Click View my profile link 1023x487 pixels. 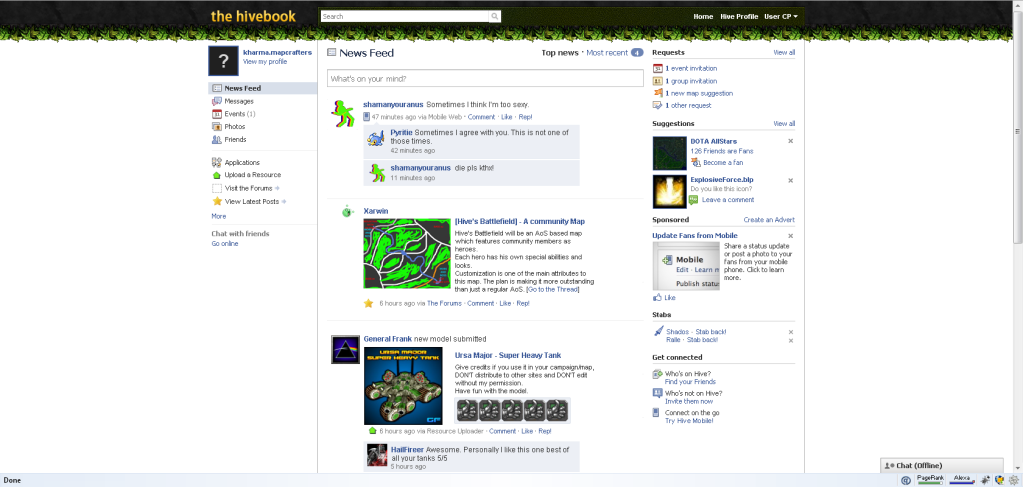[x=265, y=61]
